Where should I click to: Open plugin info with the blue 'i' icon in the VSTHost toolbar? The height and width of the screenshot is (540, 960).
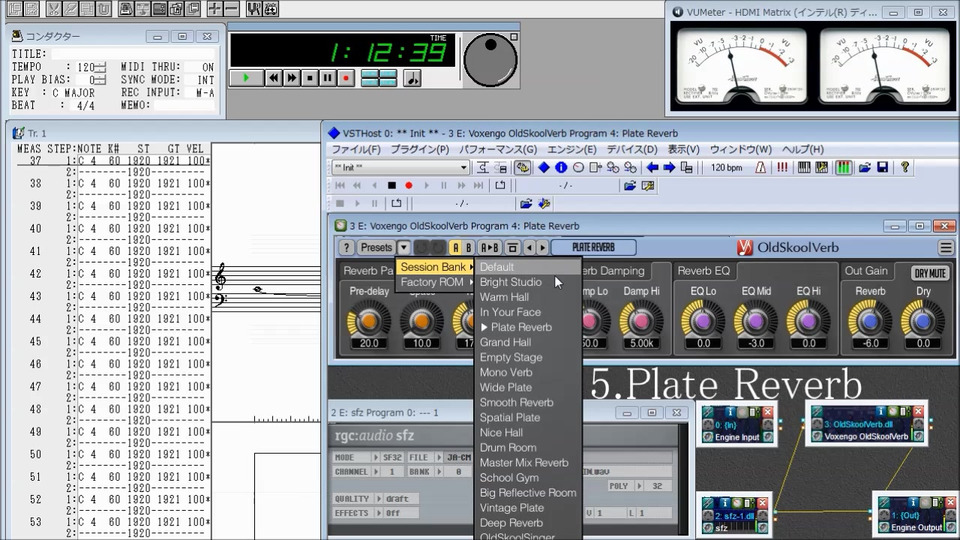click(561, 167)
